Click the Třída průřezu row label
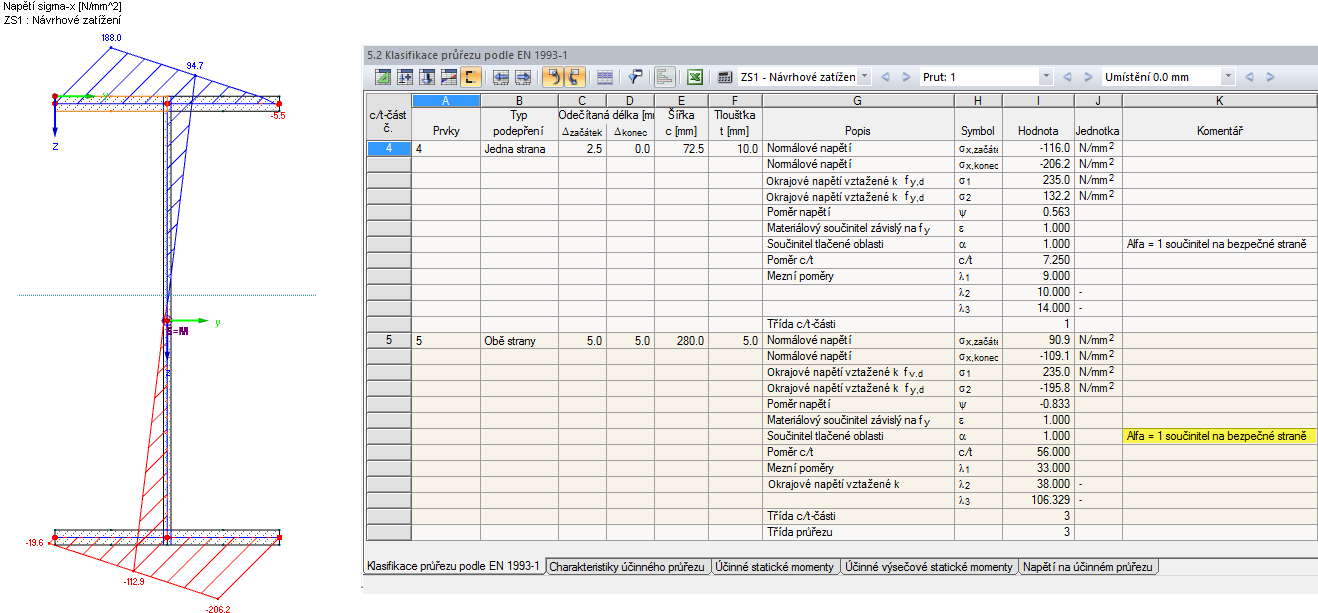This screenshot has height=613, width=1318. click(x=858, y=532)
